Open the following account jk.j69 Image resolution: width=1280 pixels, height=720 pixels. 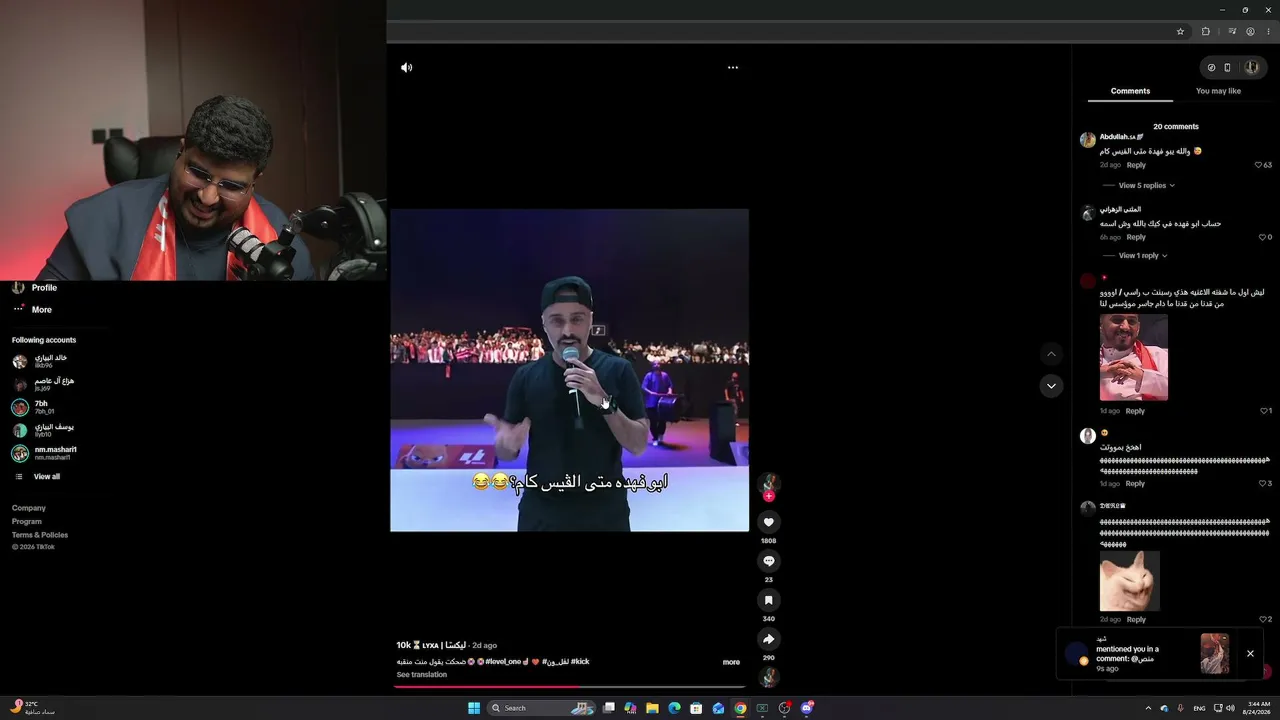43,384
